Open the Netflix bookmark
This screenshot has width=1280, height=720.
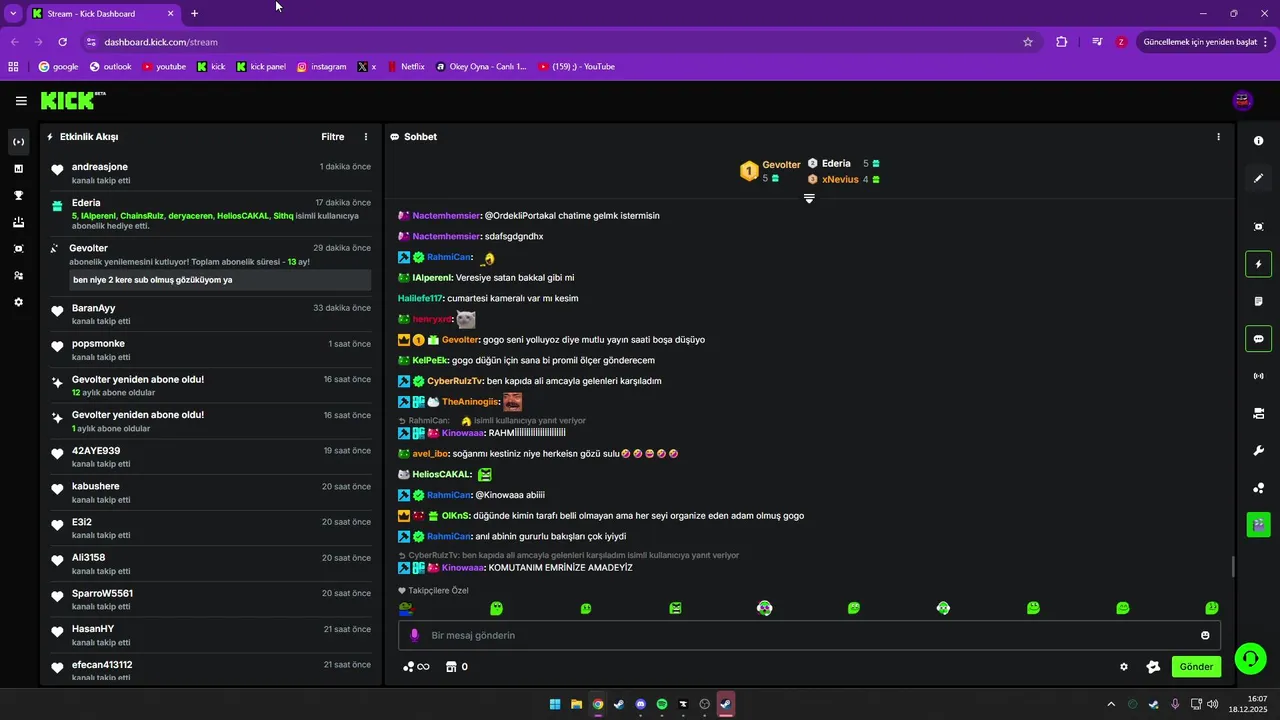pyautogui.click(x=405, y=67)
